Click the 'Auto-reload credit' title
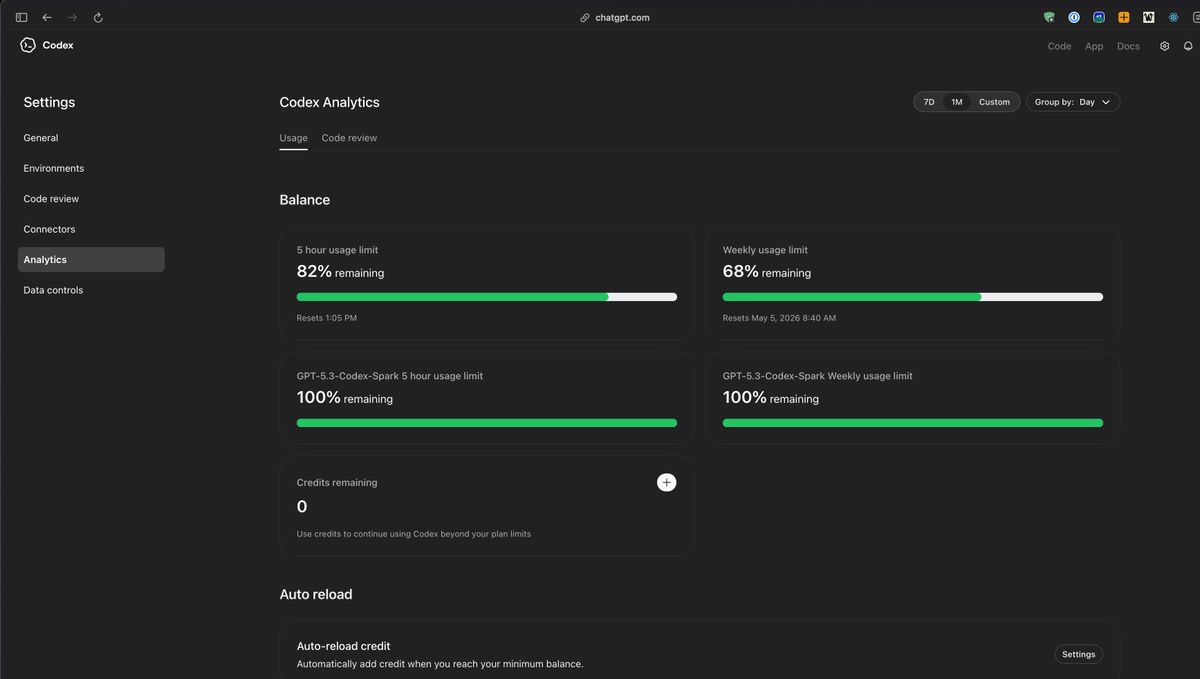This screenshot has height=679, width=1200. 343,646
